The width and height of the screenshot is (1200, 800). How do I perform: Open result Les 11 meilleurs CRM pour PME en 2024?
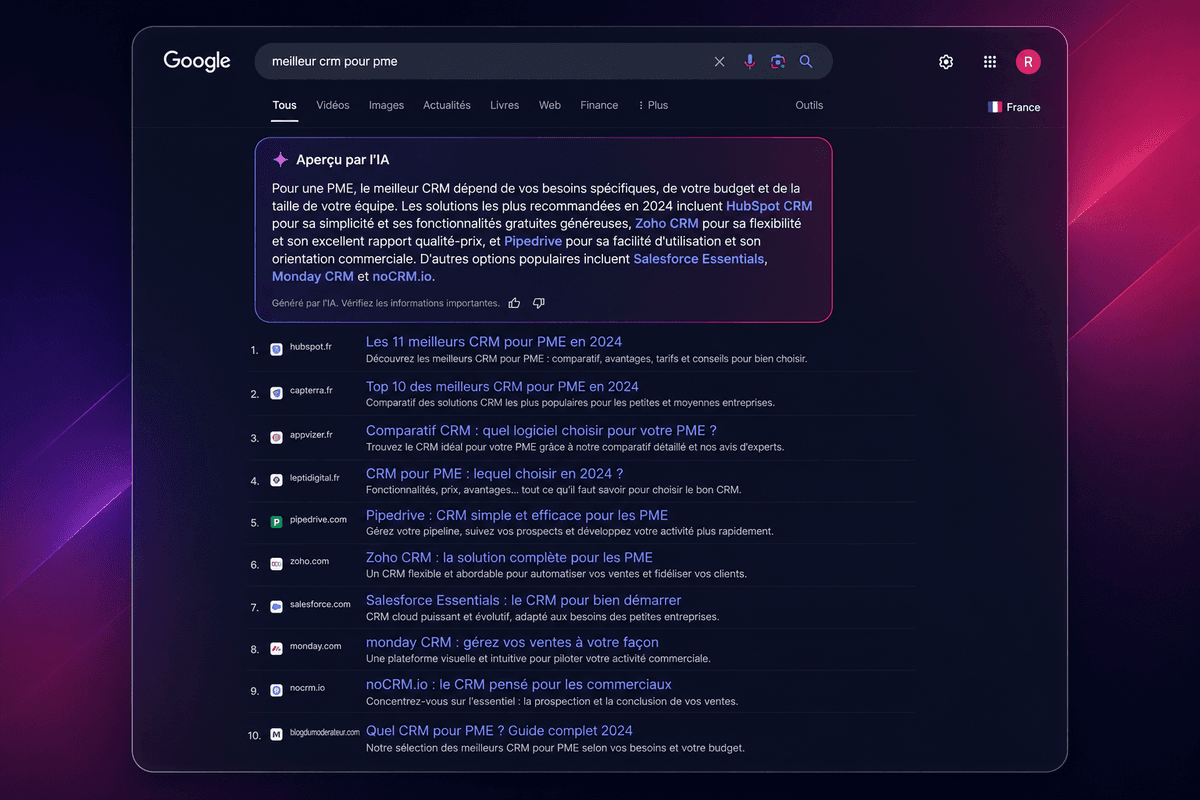pyautogui.click(x=494, y=342)
